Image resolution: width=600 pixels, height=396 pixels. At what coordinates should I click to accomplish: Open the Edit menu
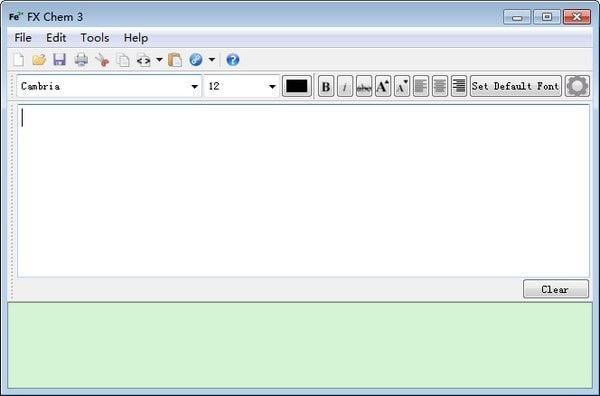pos(56,38)
